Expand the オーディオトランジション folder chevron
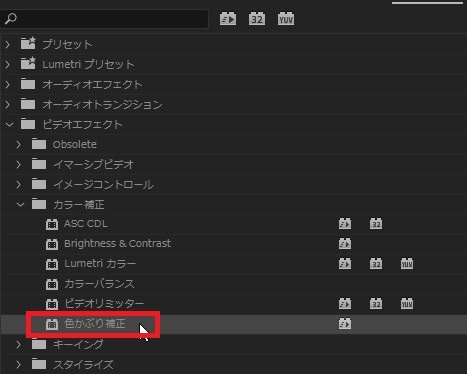 tap(8, 104)
